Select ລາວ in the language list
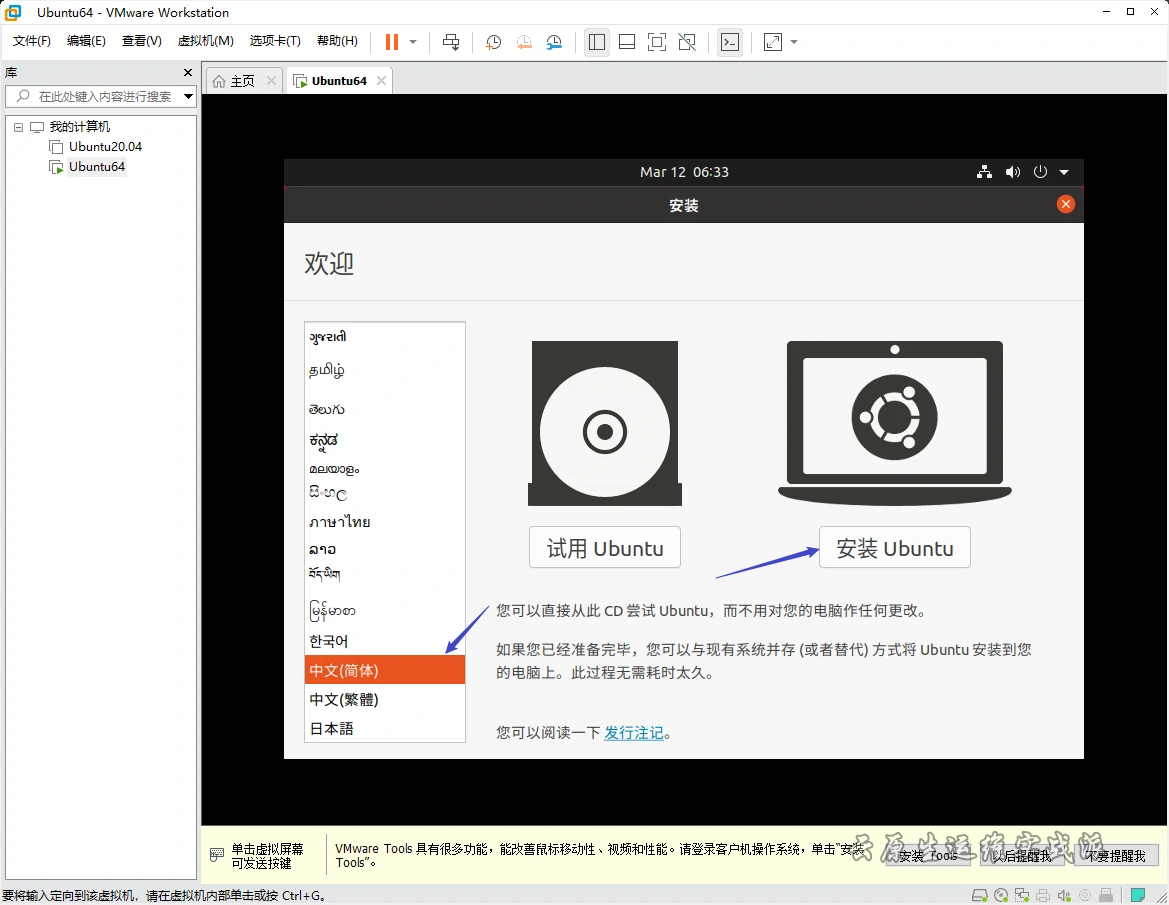This screenshot has width=1169, height=905. 385,549
